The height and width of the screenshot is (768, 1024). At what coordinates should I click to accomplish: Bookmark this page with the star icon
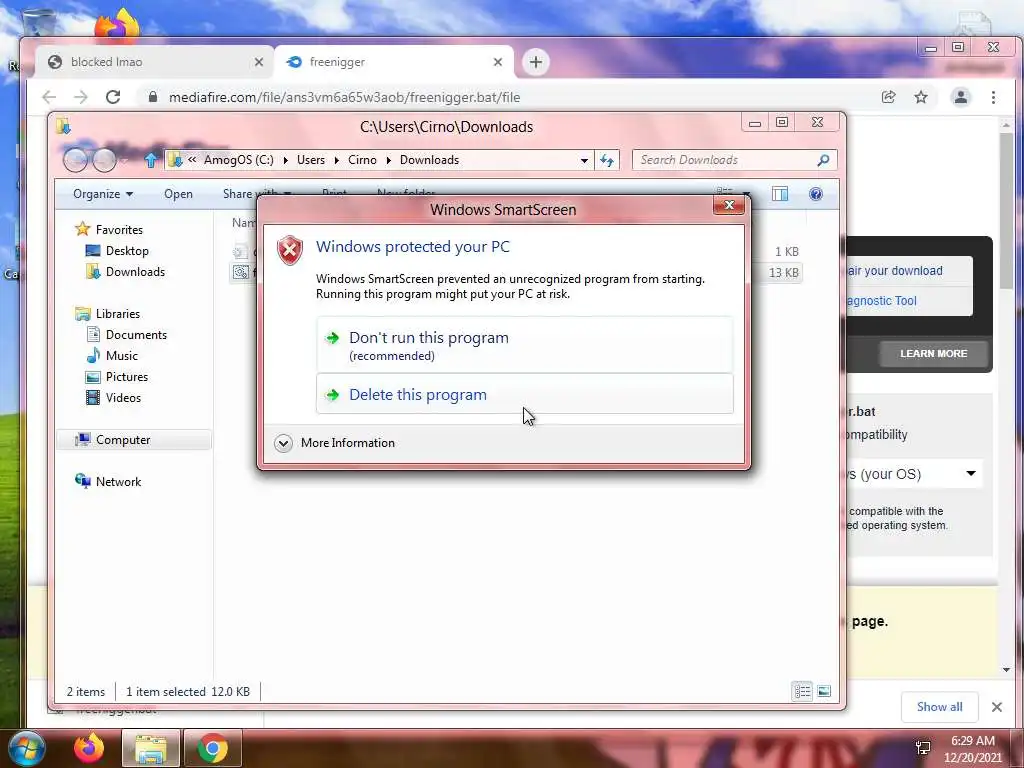[x=921, y=97]
